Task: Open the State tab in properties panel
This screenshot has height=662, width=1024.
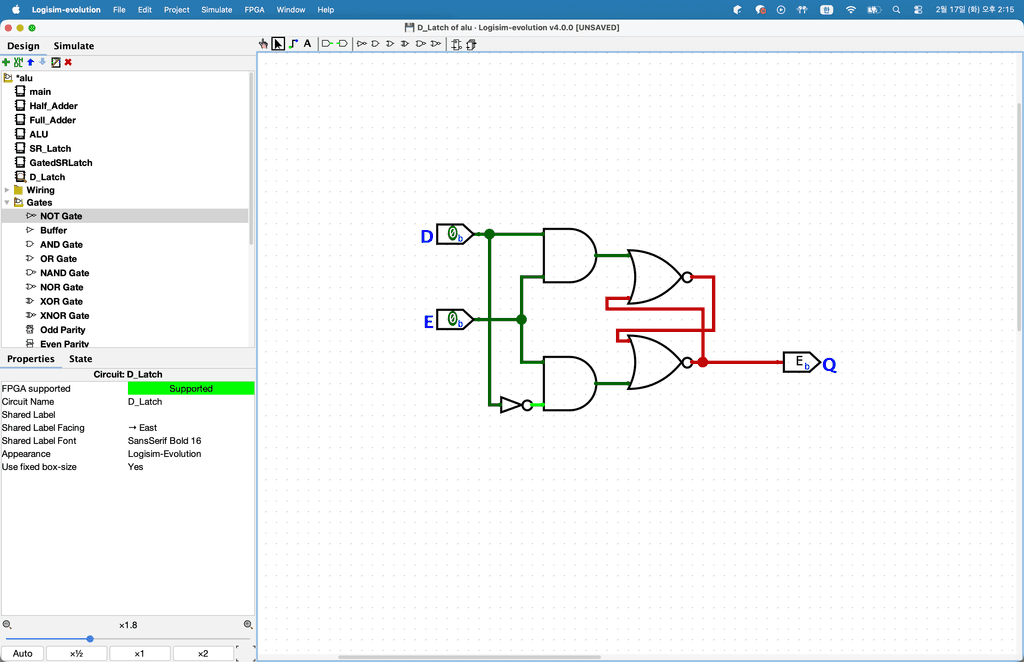Action: (x=81, y=359)
